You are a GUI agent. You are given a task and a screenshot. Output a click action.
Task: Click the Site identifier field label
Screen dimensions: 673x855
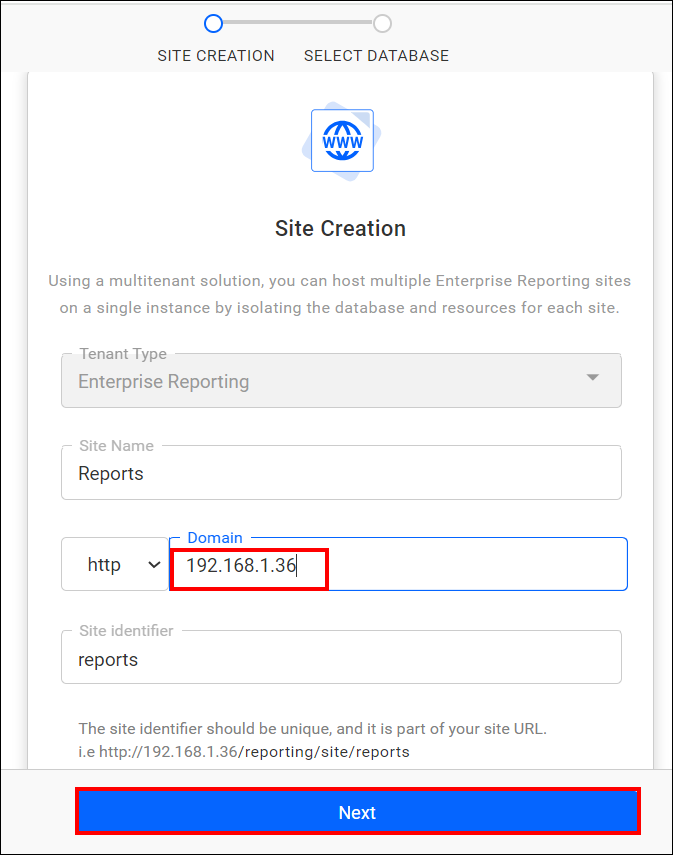[126, 631]
